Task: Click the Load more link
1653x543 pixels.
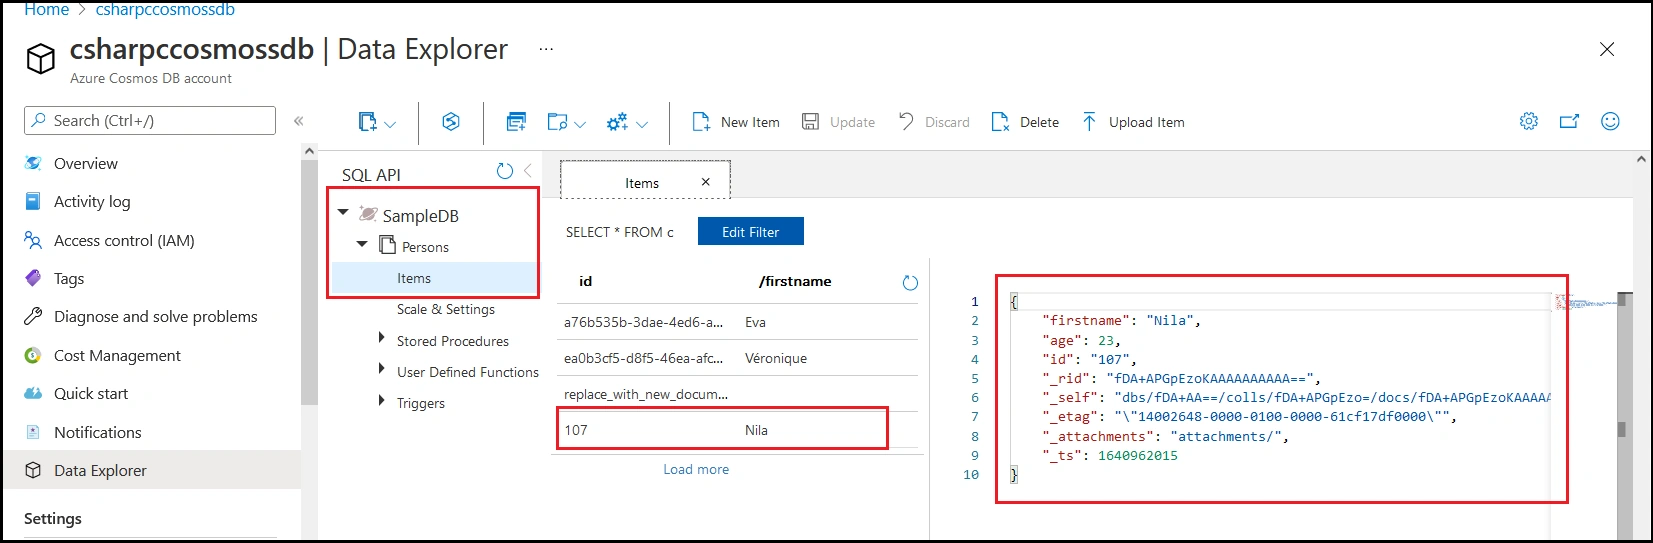Action: (x=696, y=469)
